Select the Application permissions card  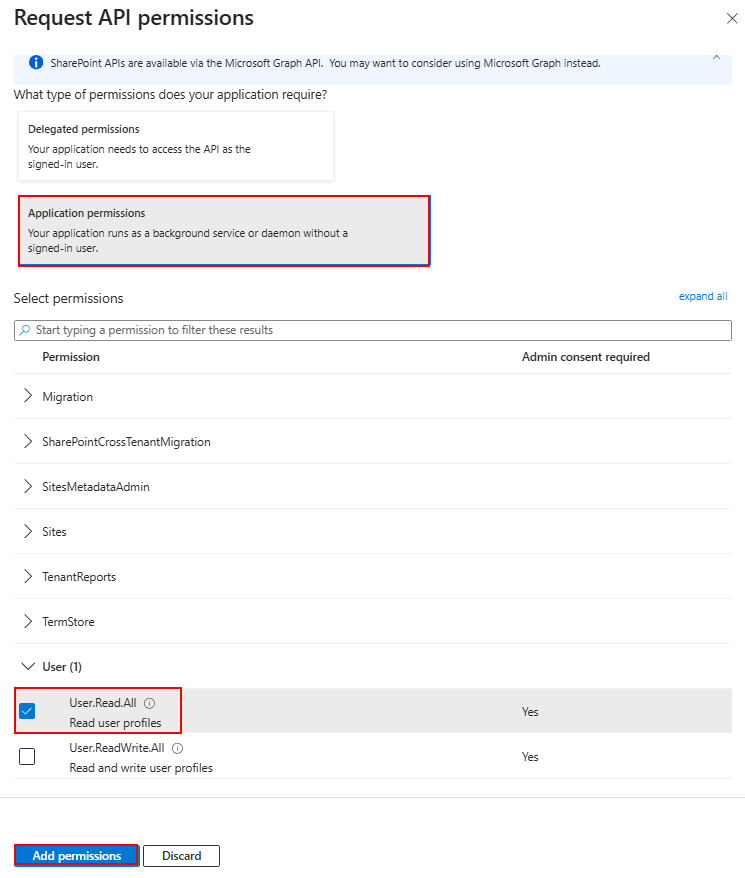point(224,231)
